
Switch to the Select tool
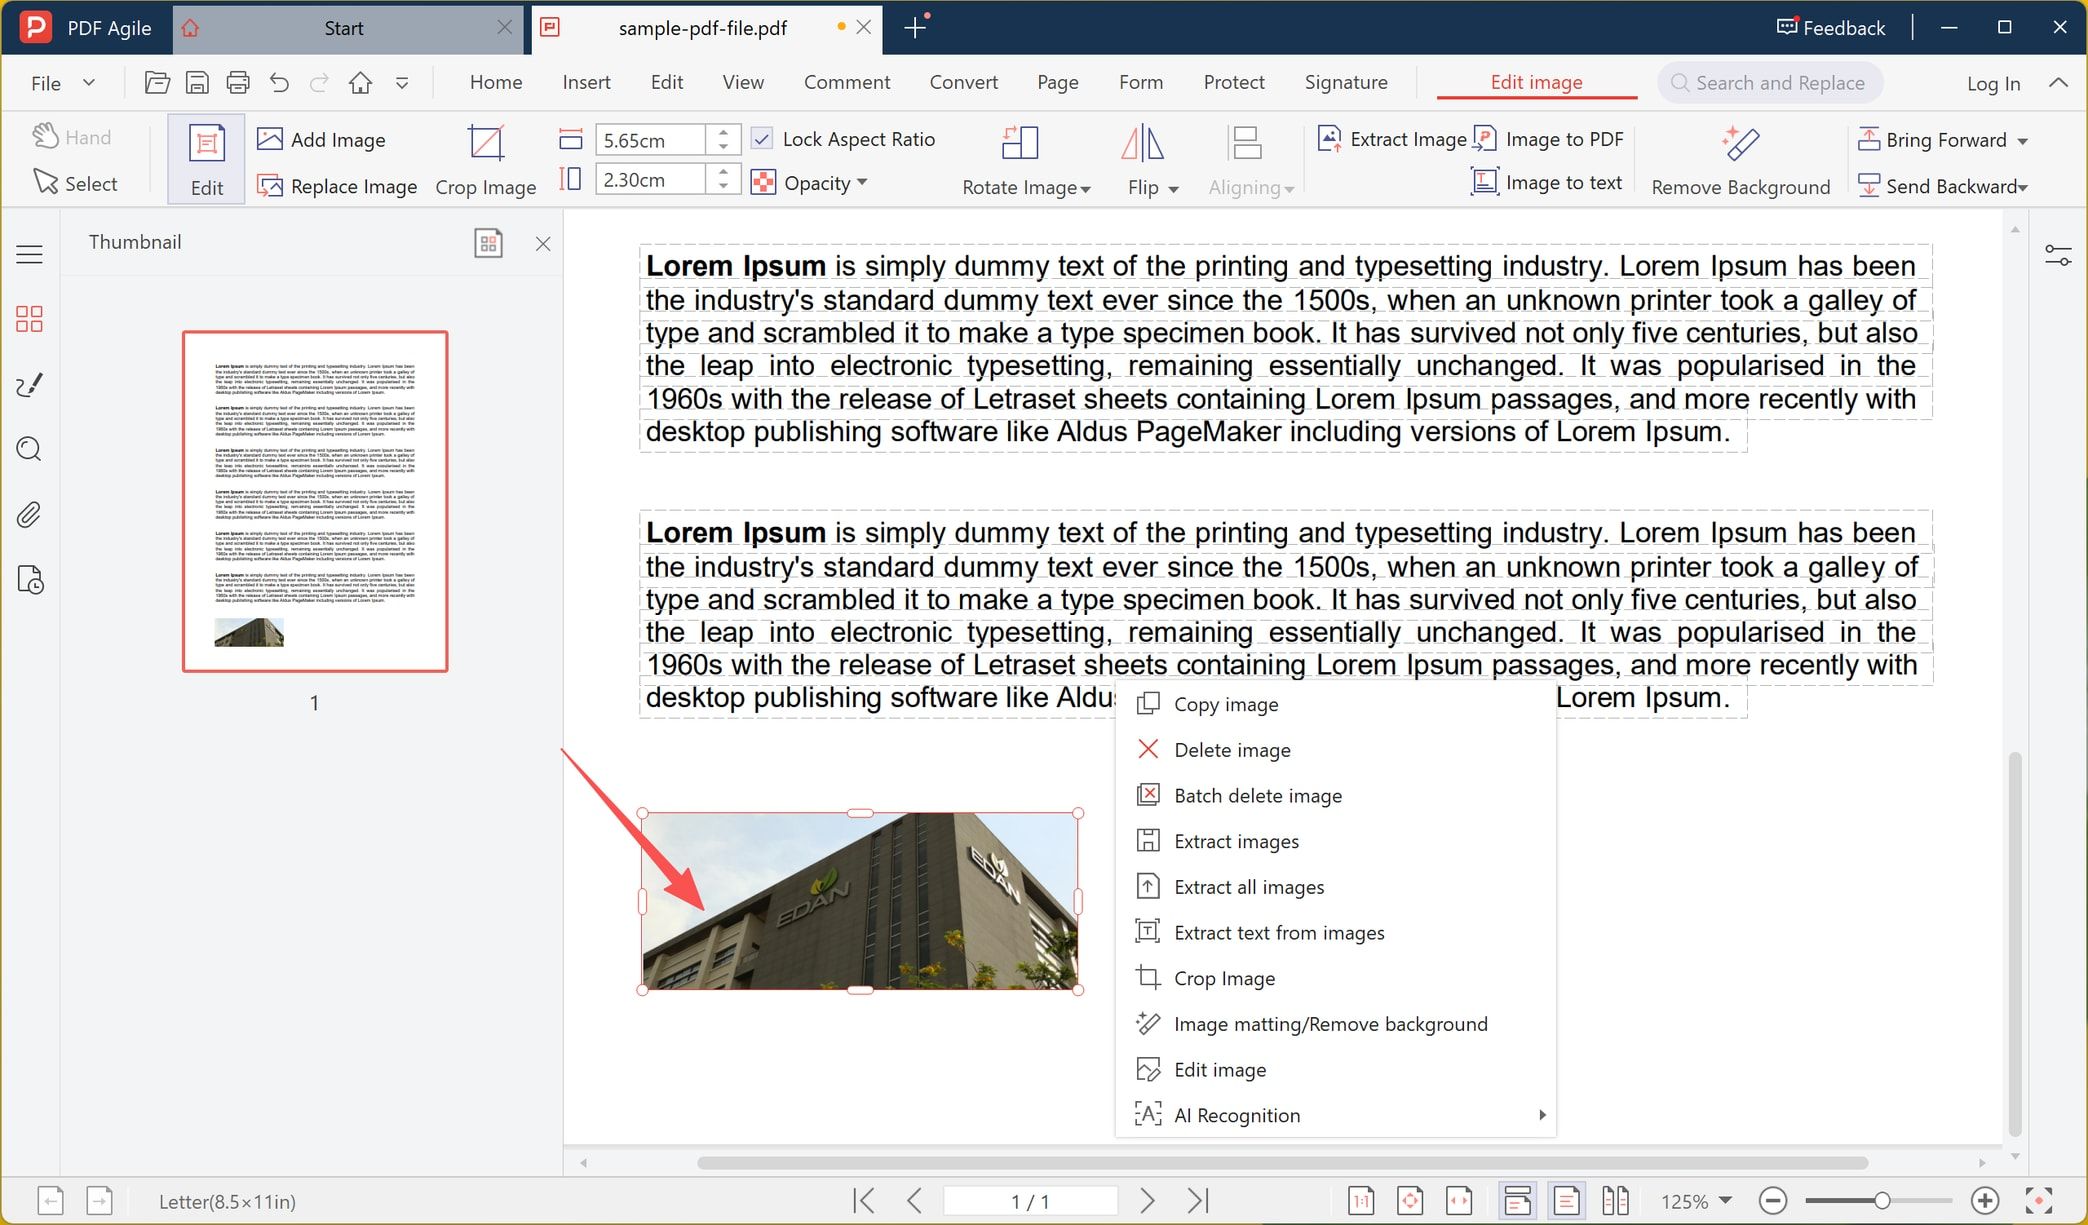click(76, 183)
